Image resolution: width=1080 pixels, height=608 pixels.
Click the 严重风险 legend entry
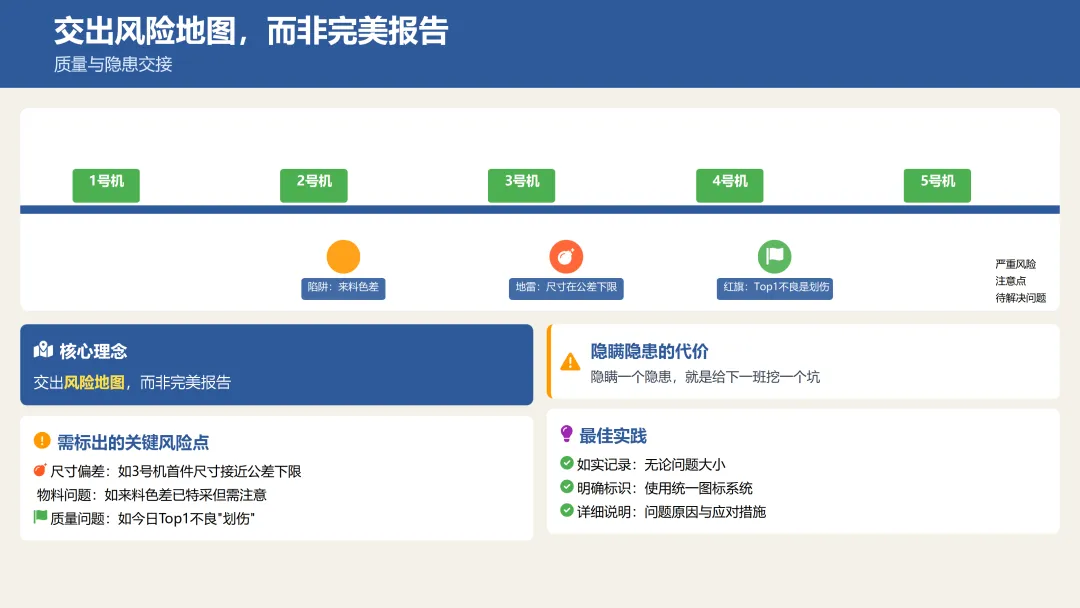1015,264
